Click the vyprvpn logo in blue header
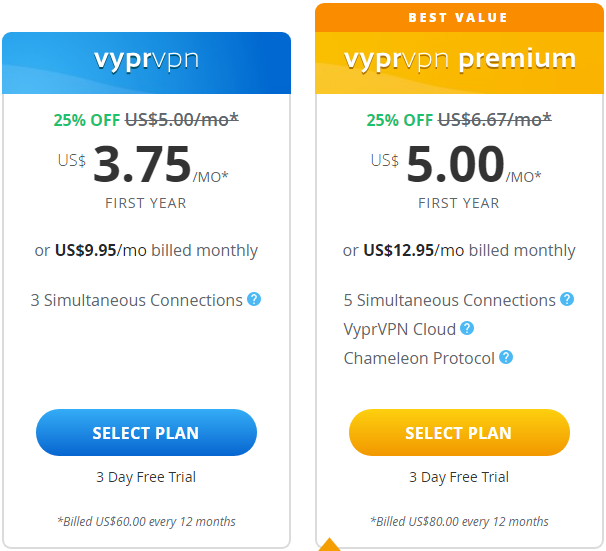Viewport: 606px width, 551px height. coord(146,60)
